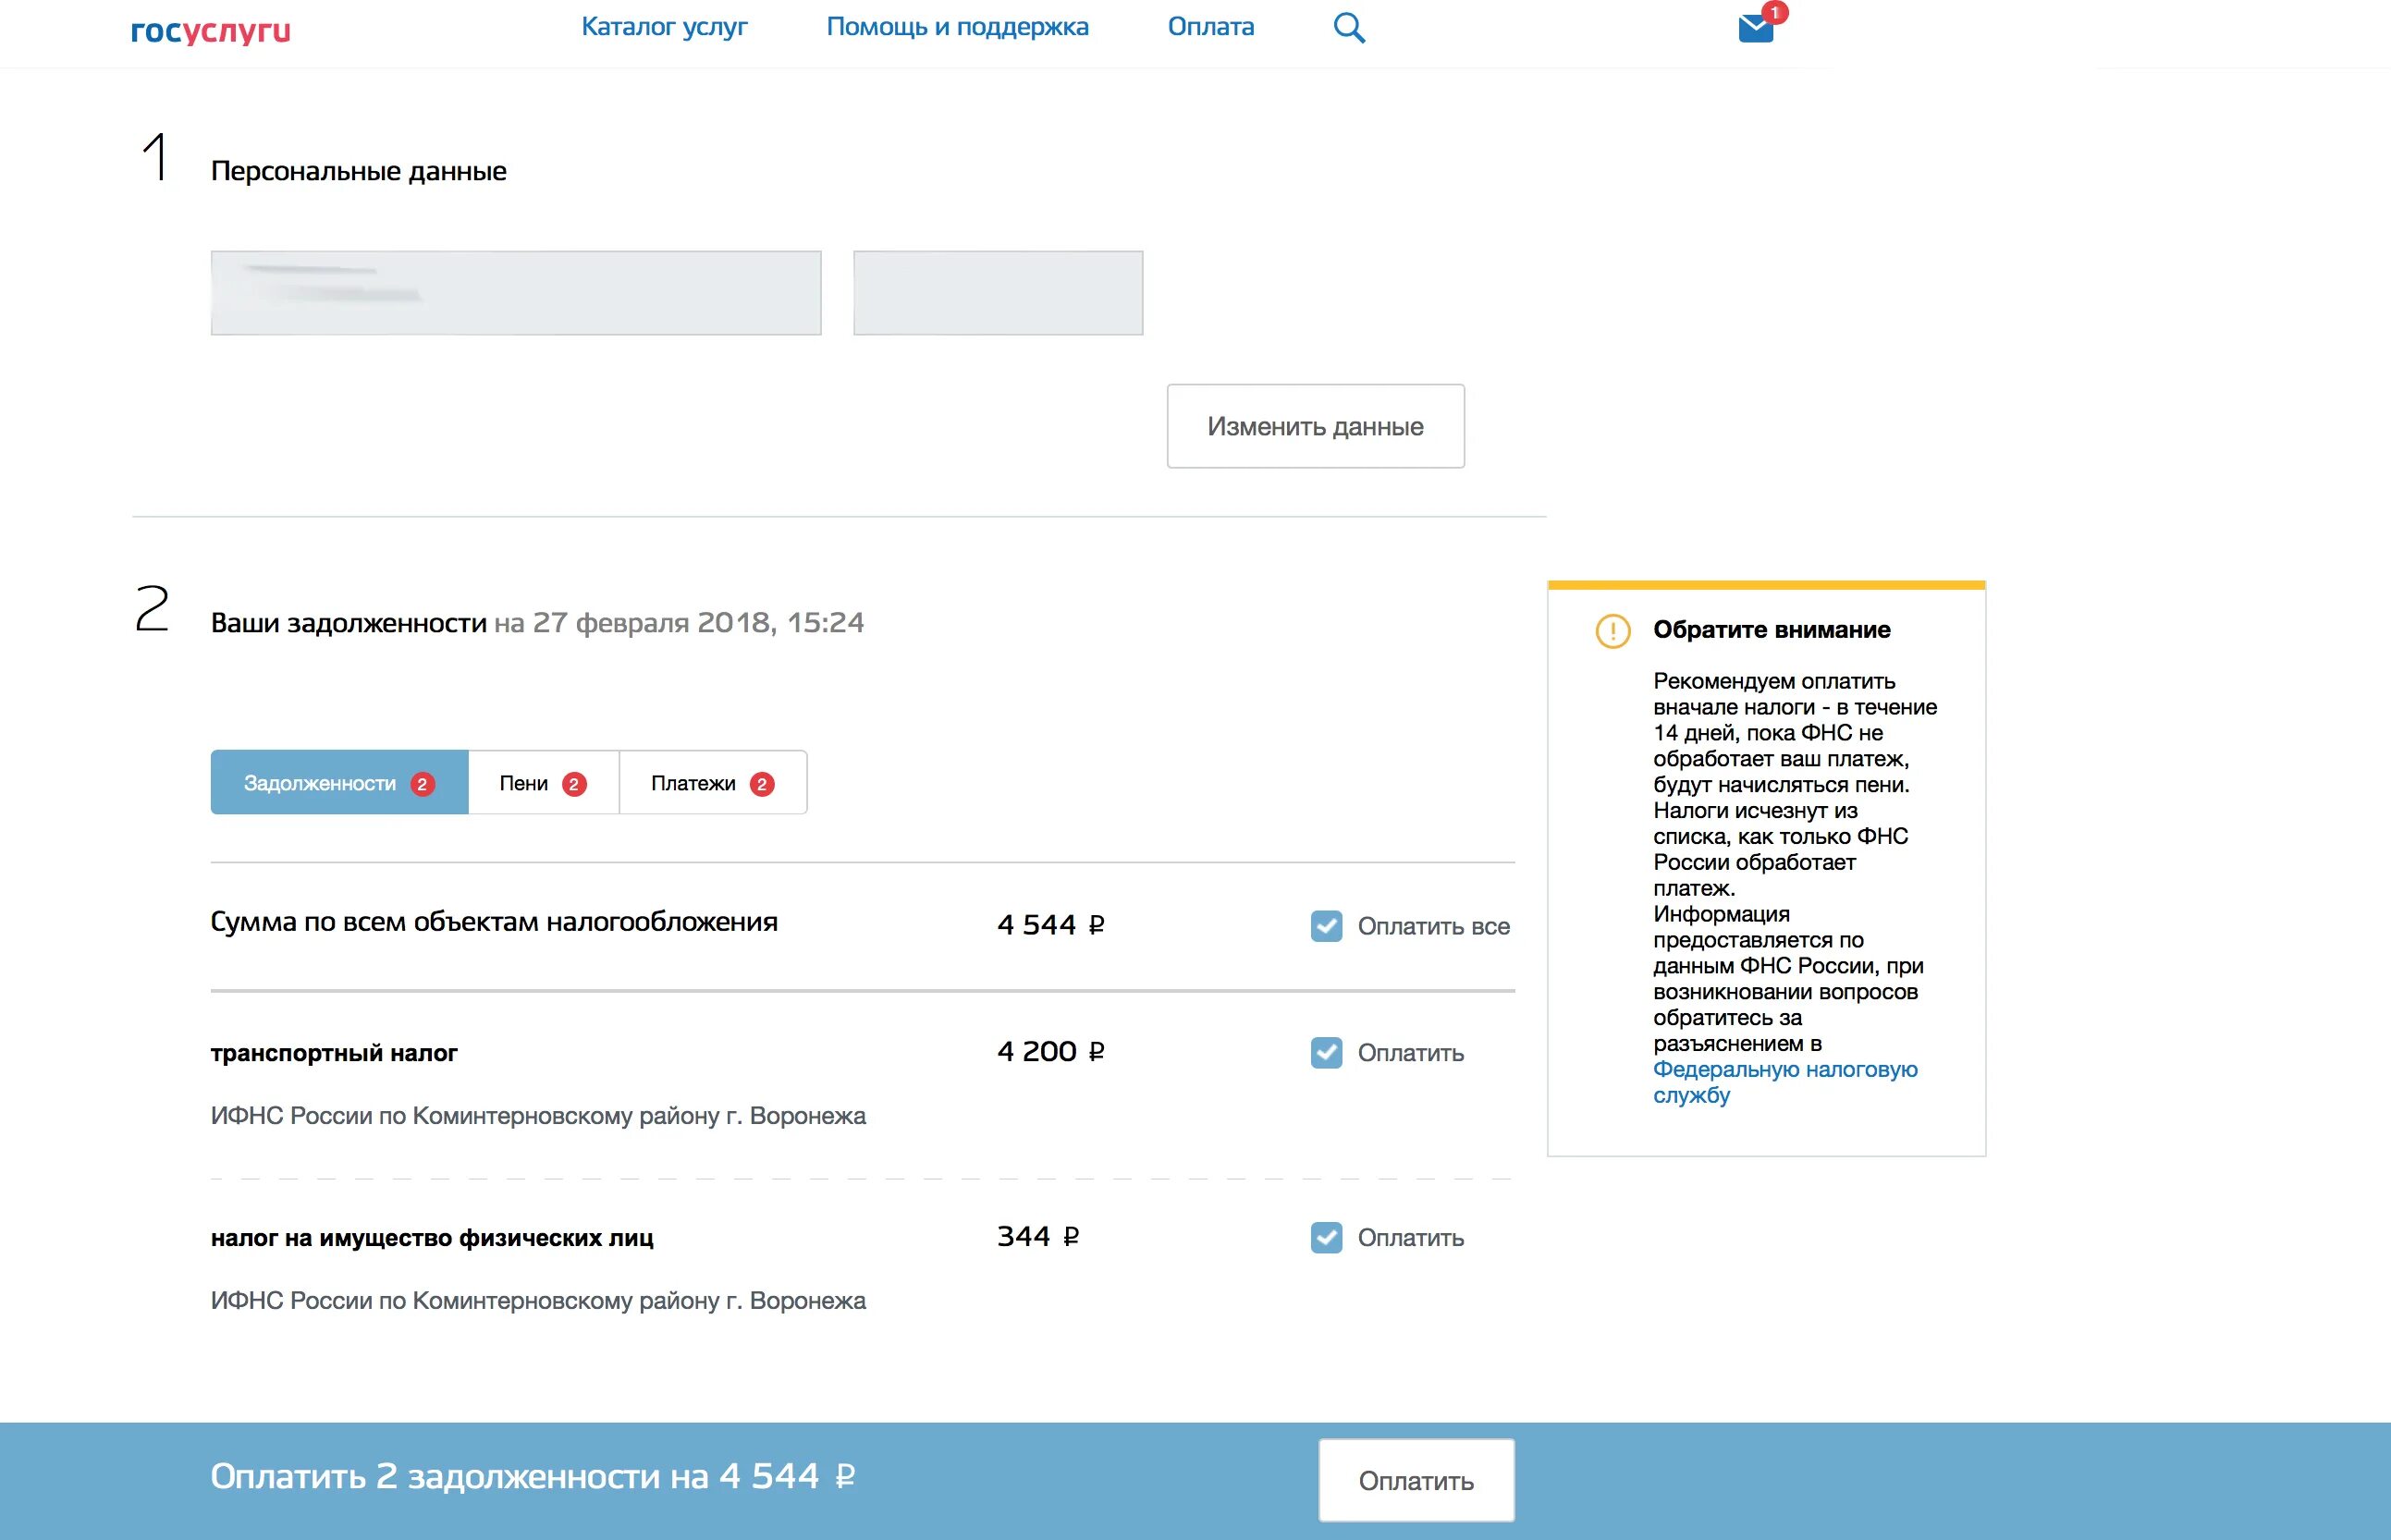Click ИФНС России line under налог на имущество
The height and width of the screenshot is (1540, 2391).
click(x=538, y=1301)
